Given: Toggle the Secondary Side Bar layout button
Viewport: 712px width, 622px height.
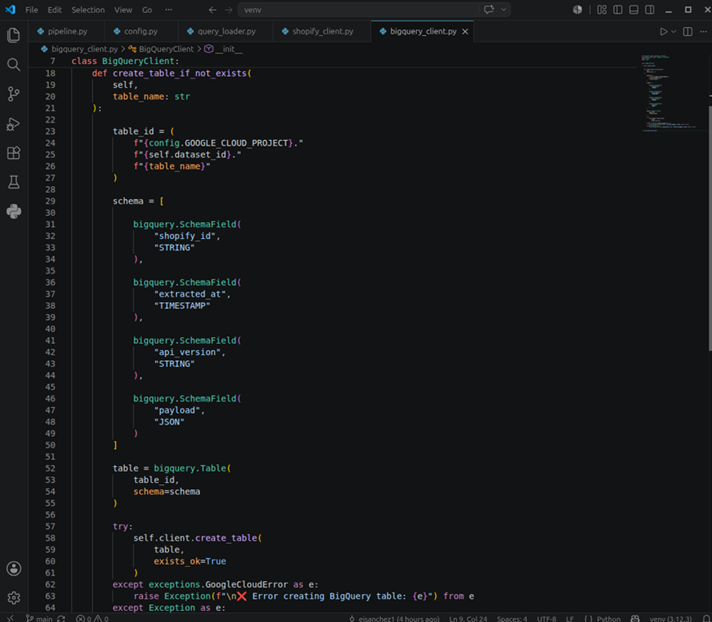Looking at the screenshot, I should tap(650, 10).
